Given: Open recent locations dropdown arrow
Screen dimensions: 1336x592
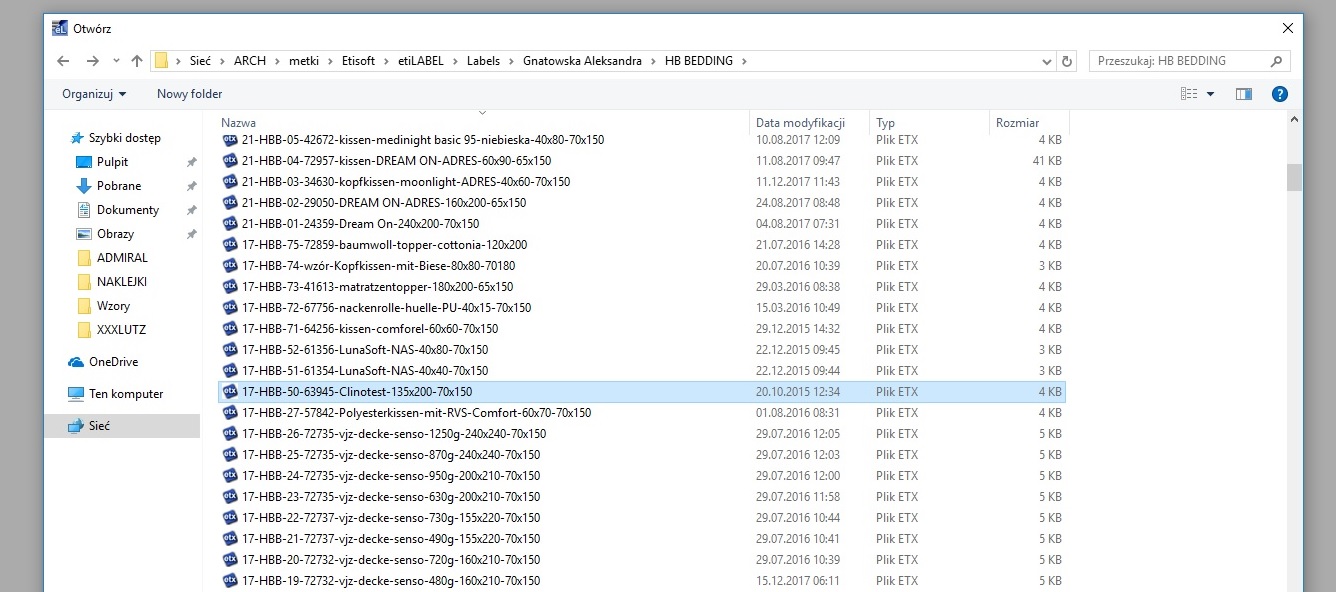Looking at the screenshot, I should click(x=117, y=61).
